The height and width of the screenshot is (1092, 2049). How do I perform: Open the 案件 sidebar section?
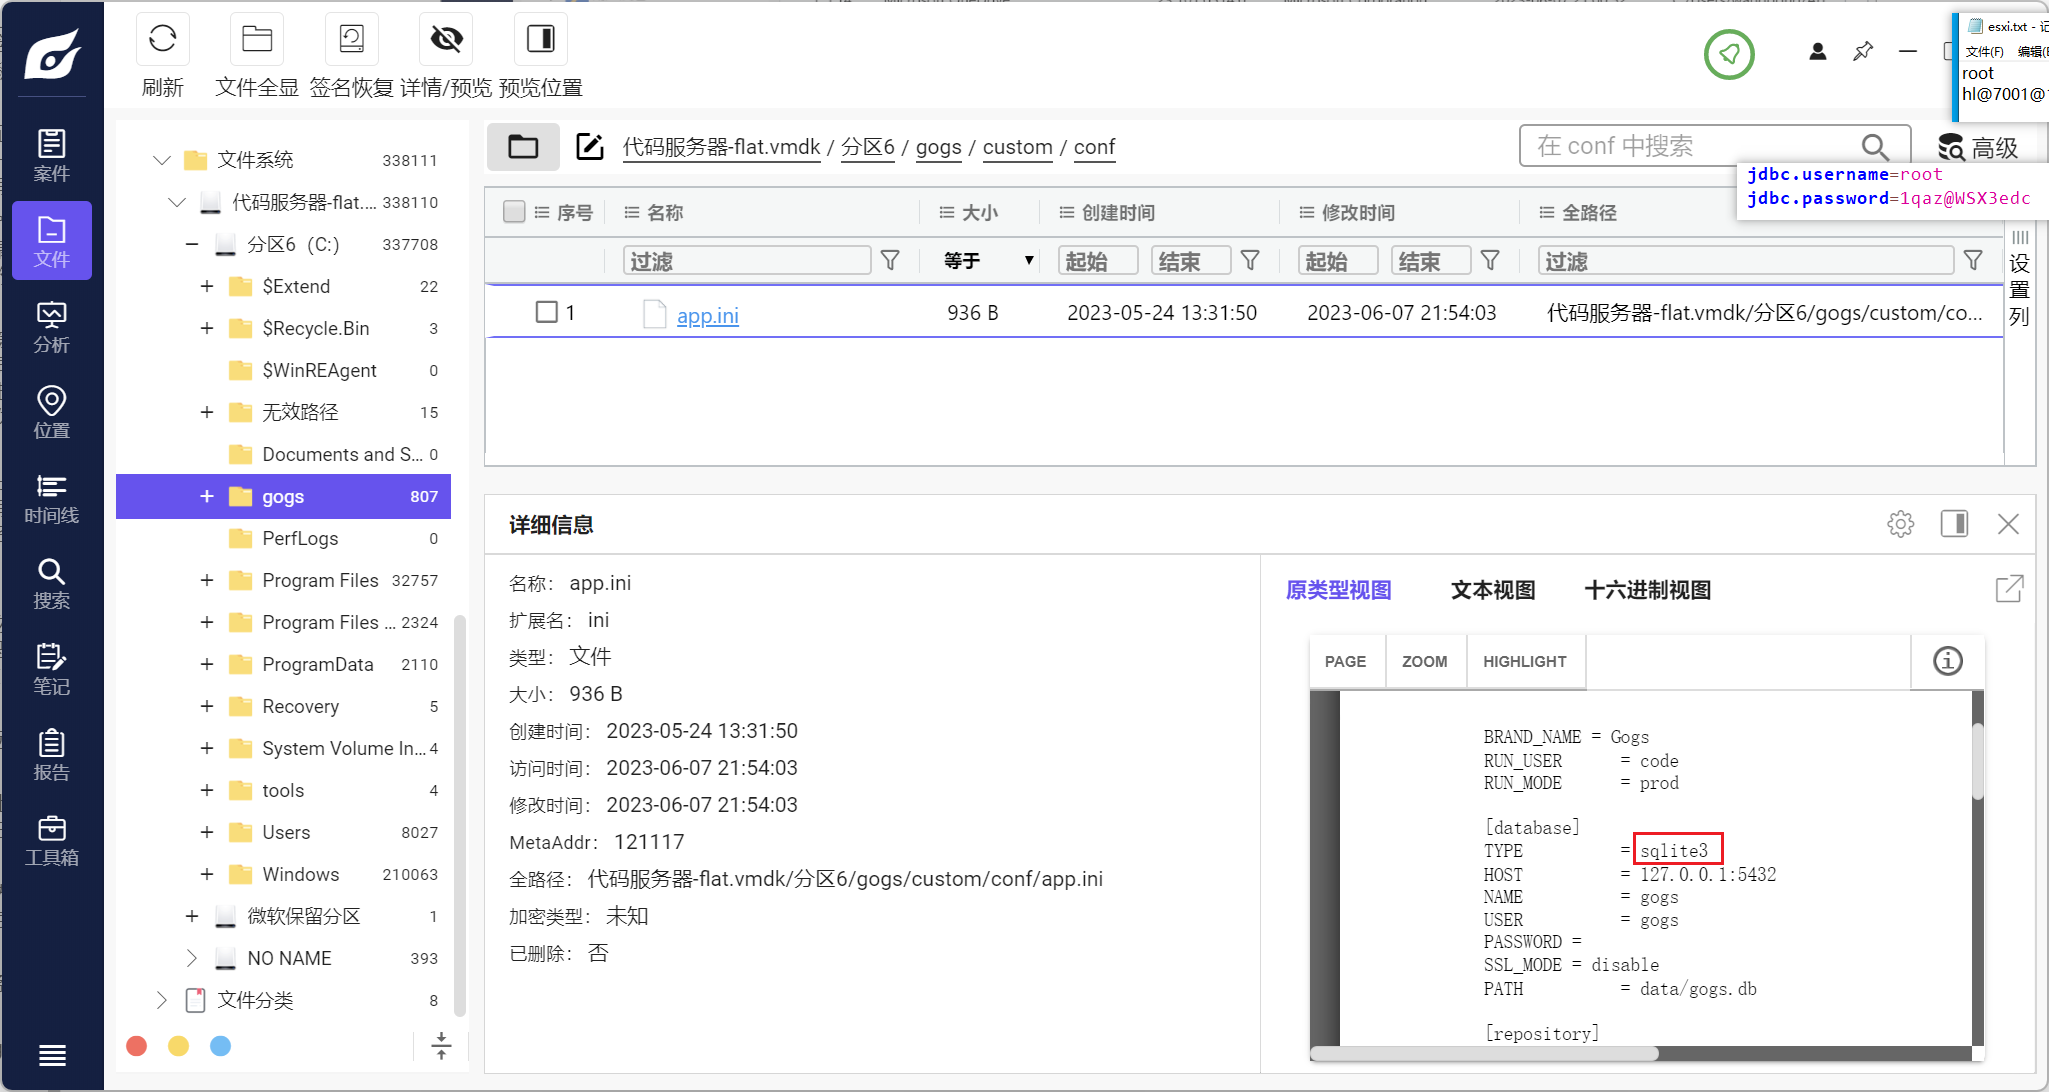[x=52, y=155]
